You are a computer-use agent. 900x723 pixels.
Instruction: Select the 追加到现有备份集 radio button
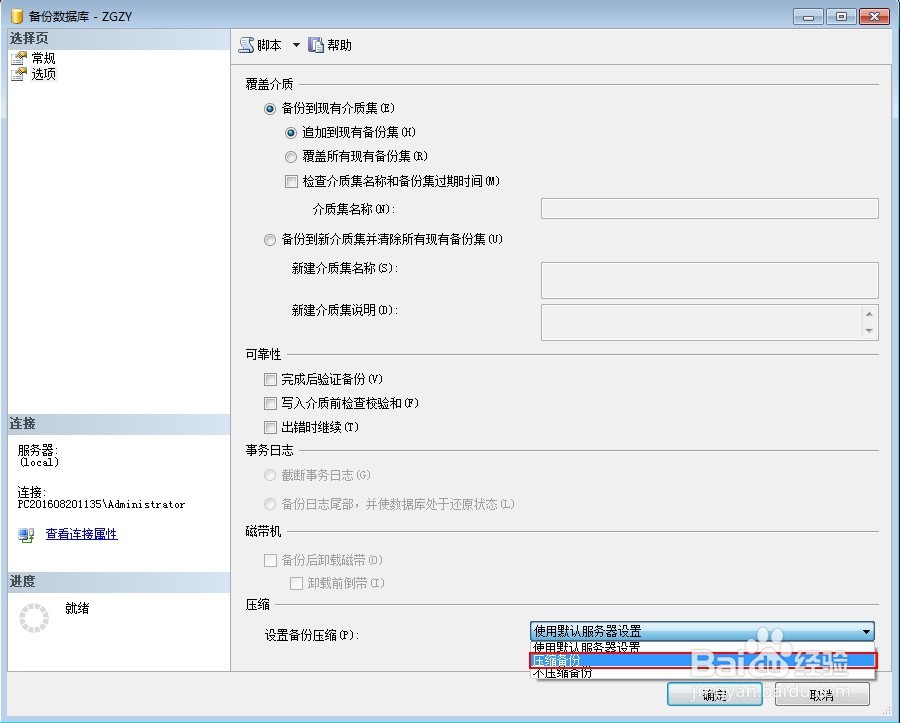coord(291,132)
